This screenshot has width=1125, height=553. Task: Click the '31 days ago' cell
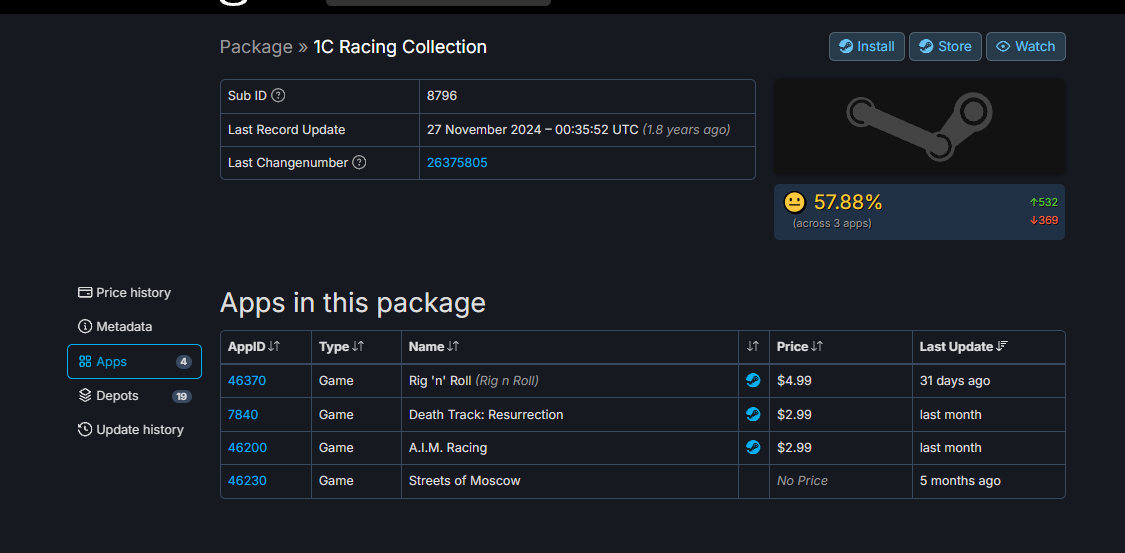(x=988, y=381)
